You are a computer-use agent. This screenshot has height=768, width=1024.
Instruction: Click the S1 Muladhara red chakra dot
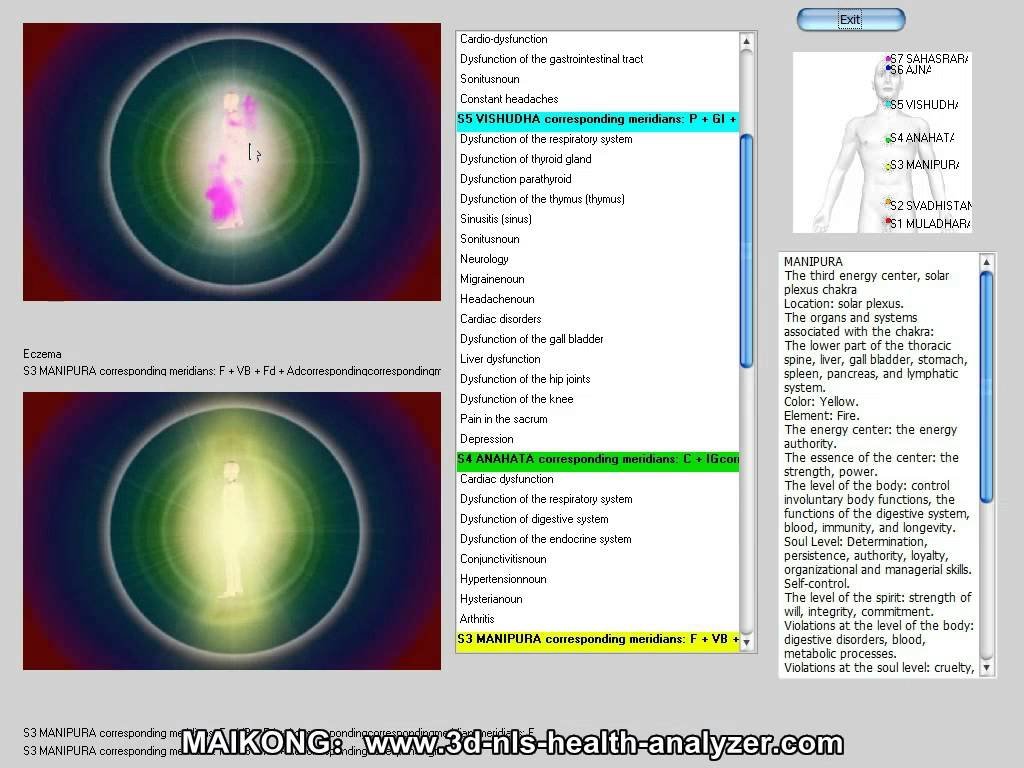coord(888,222)
